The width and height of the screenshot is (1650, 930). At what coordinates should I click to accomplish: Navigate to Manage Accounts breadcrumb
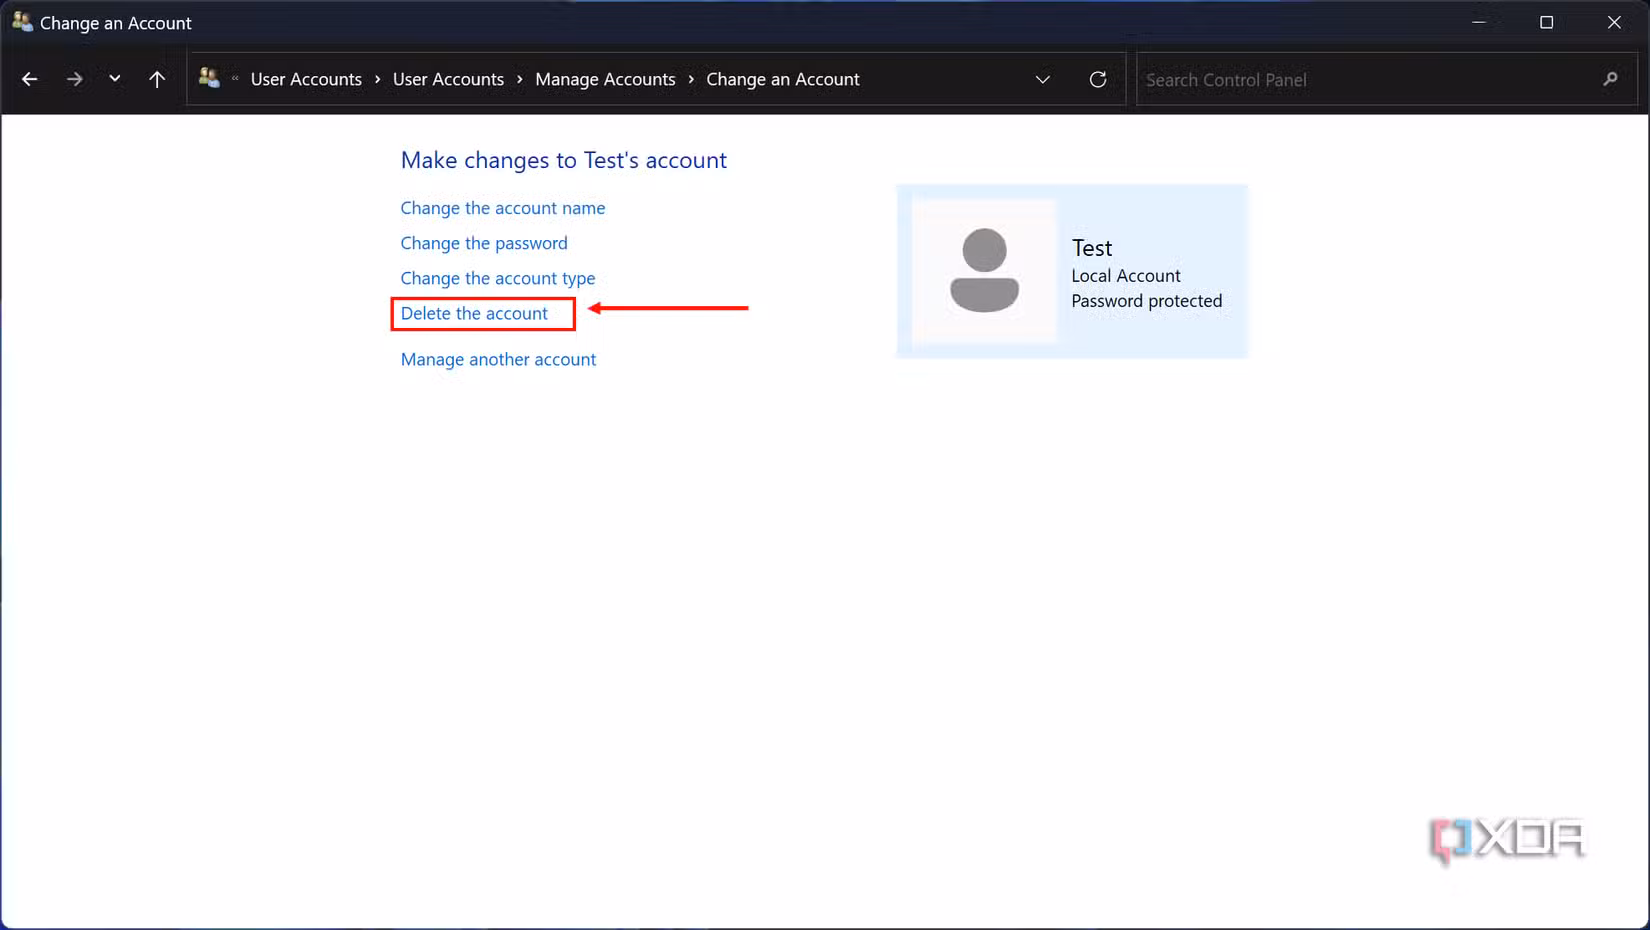coord(605,79)
